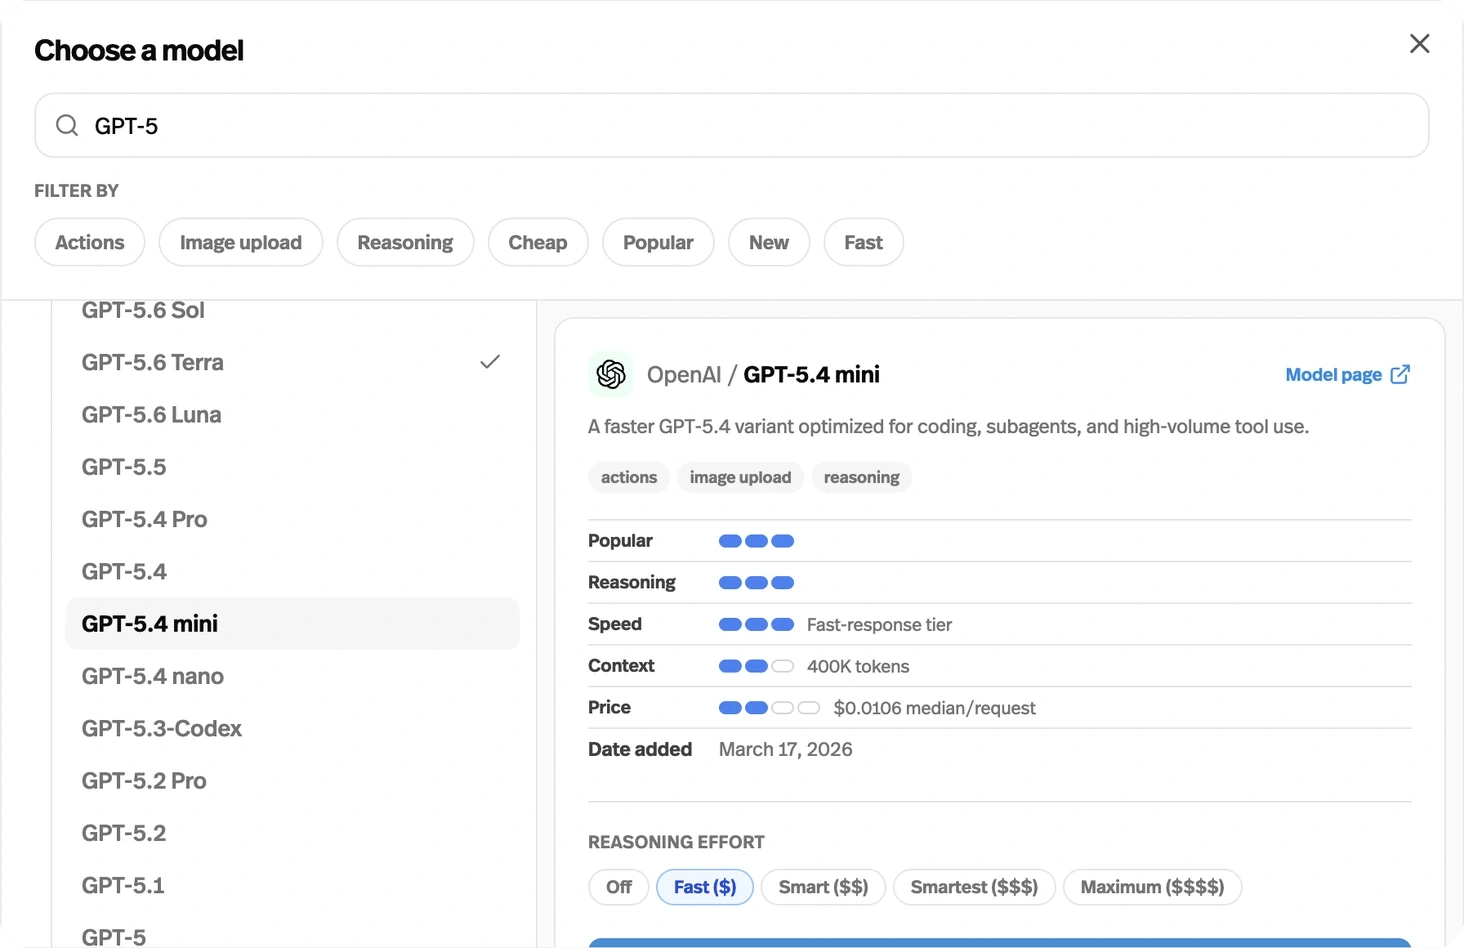Toggle the Actions filter chip
The image size is (1464, 948).
[90, 242]
